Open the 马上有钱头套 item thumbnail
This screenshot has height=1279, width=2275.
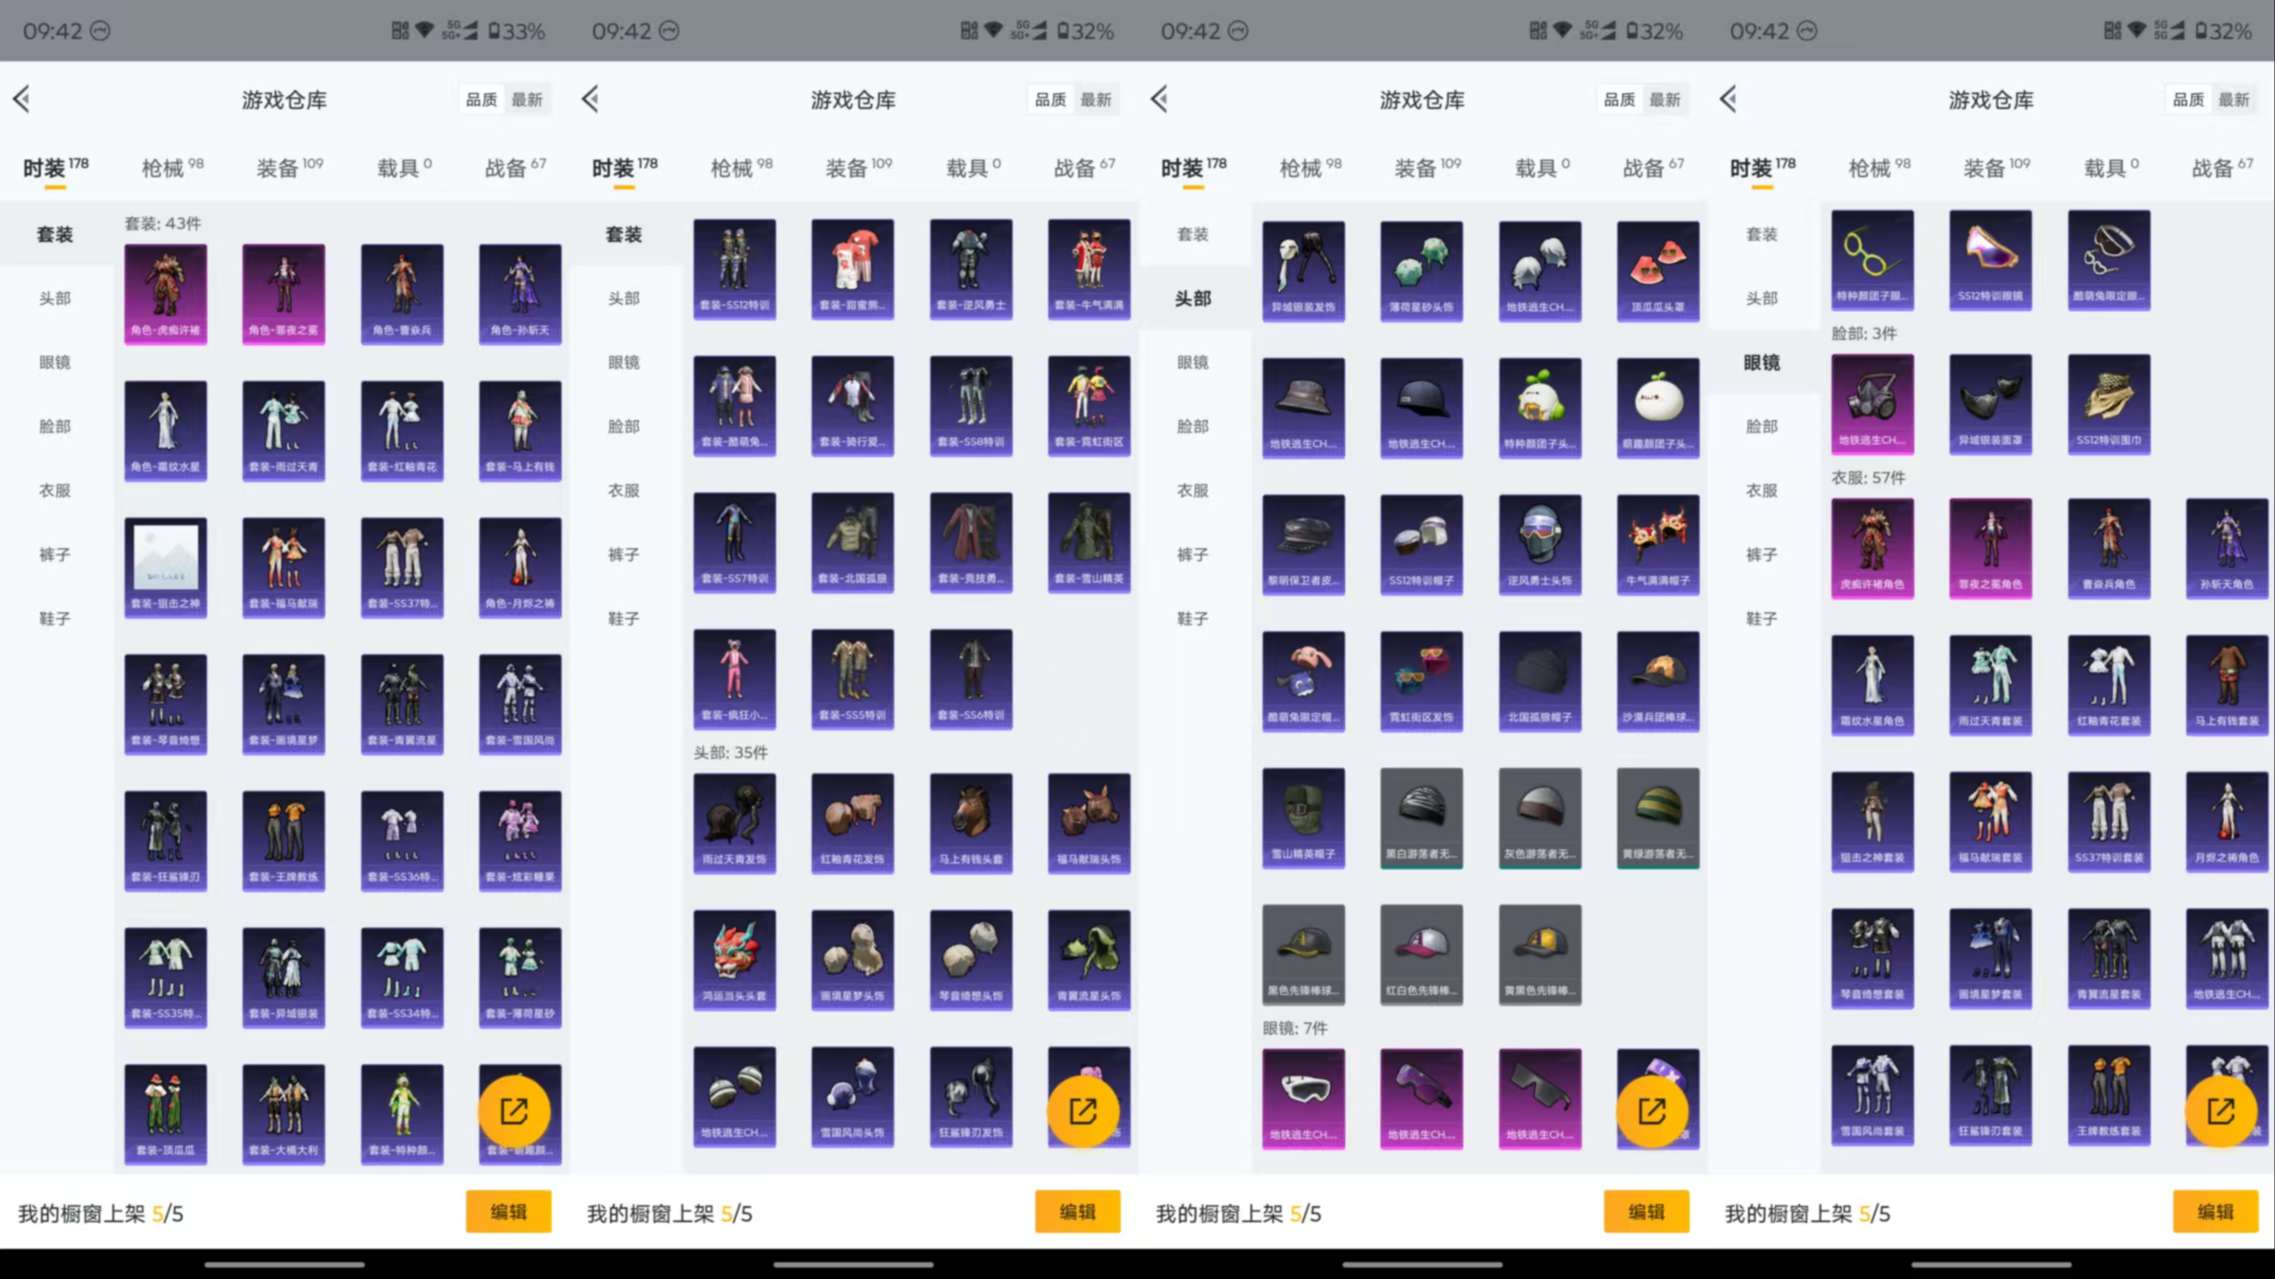coord(970,820)
